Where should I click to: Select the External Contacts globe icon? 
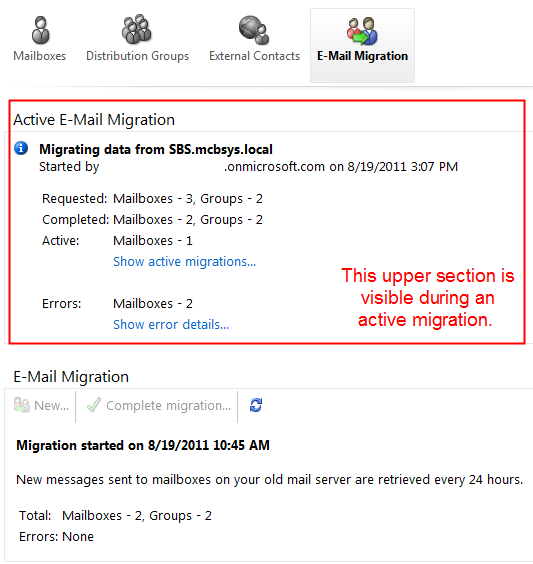254,30
